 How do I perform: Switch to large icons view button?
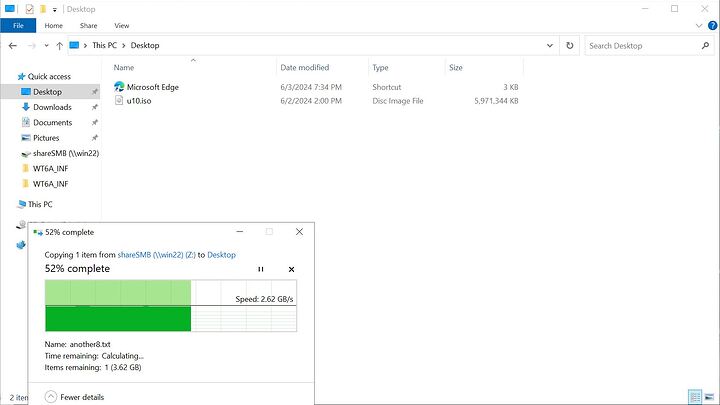(x=709, y=397)
